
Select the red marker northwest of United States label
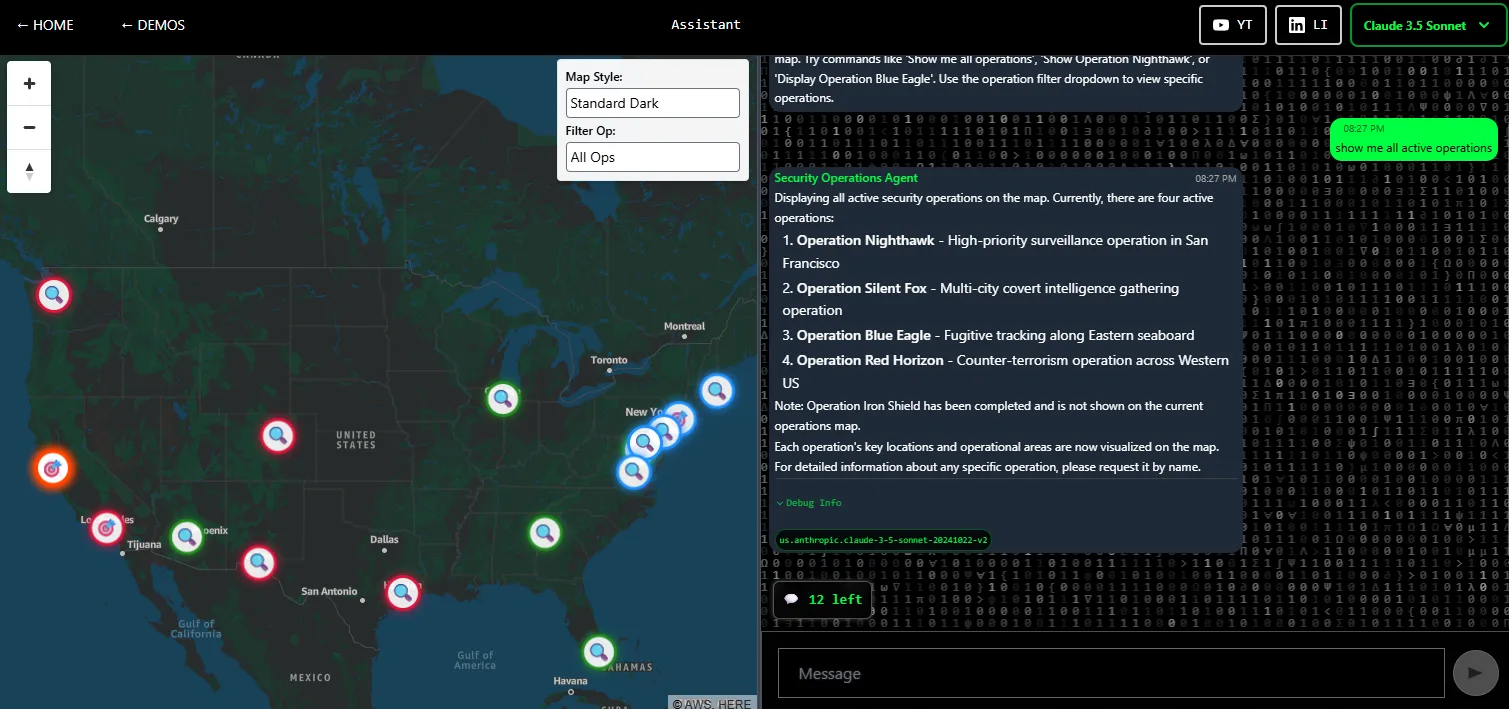point(277,435)
